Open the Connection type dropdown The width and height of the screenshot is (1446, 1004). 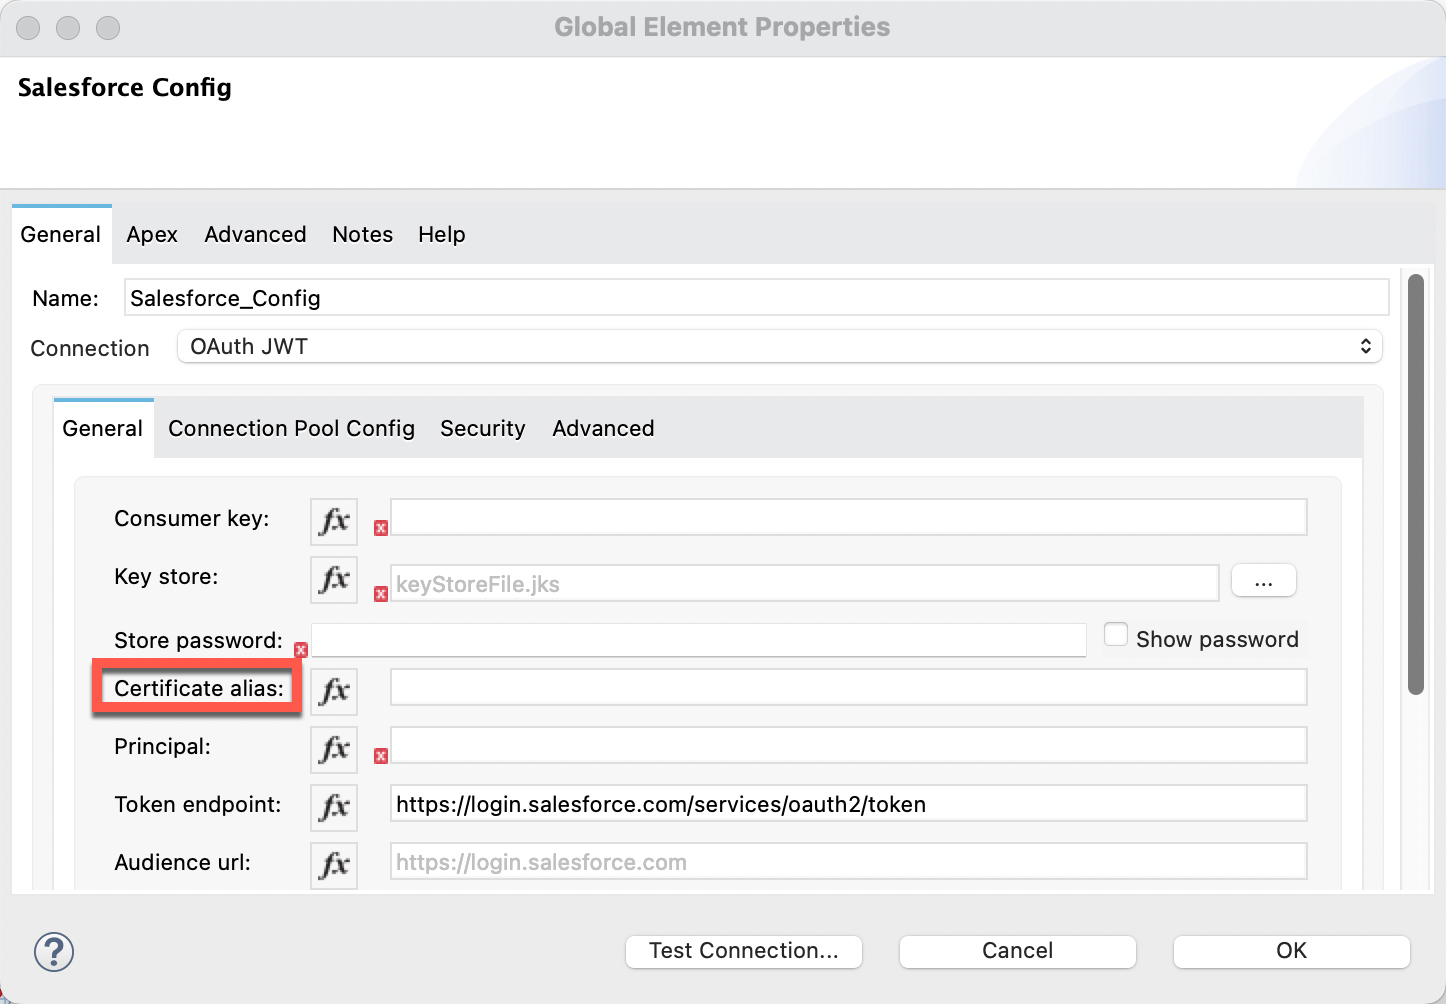[x=780, y=347]
